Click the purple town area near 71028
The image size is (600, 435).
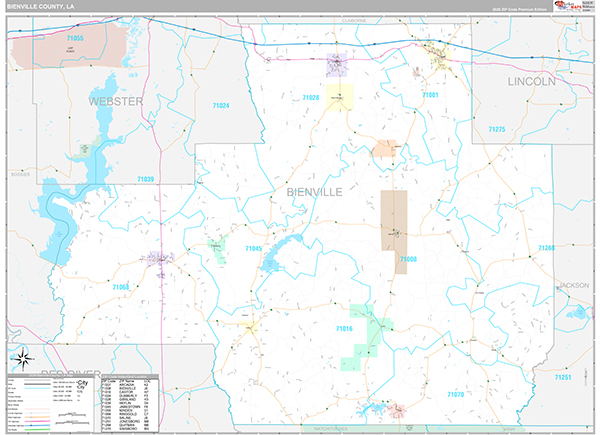click(337, 66)
